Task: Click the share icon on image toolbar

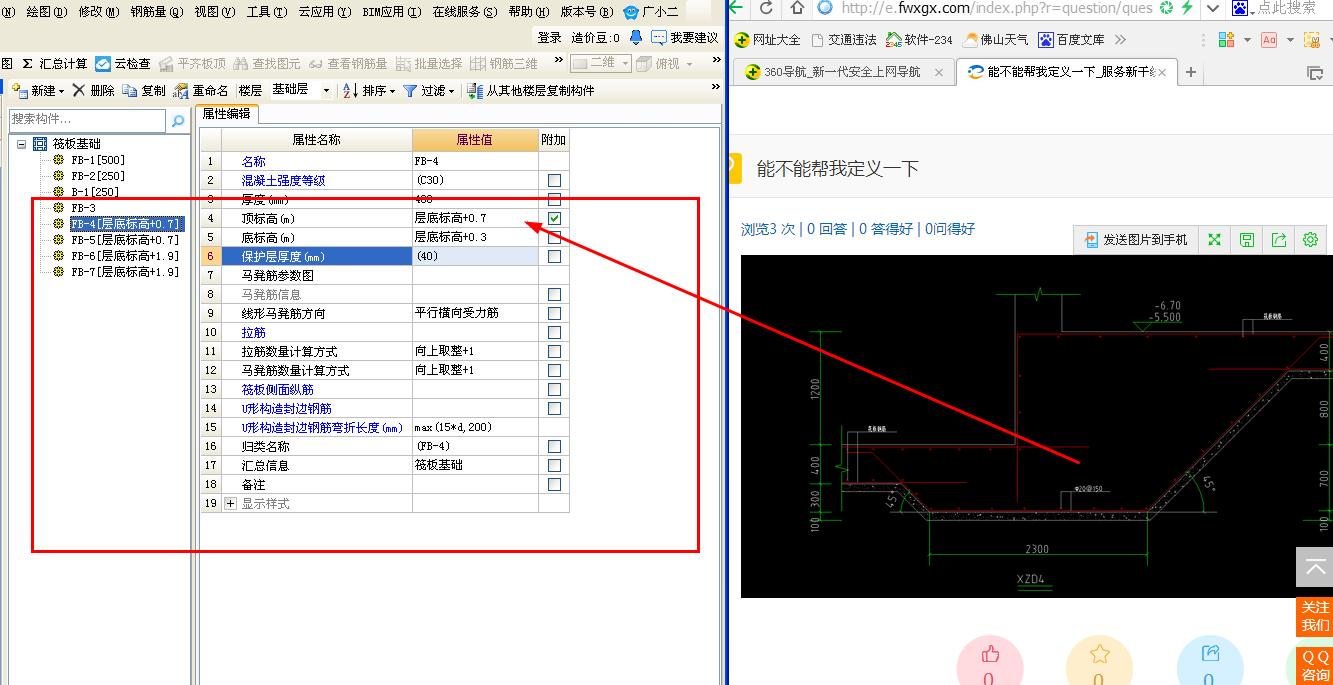Action: pos(1279,240)
